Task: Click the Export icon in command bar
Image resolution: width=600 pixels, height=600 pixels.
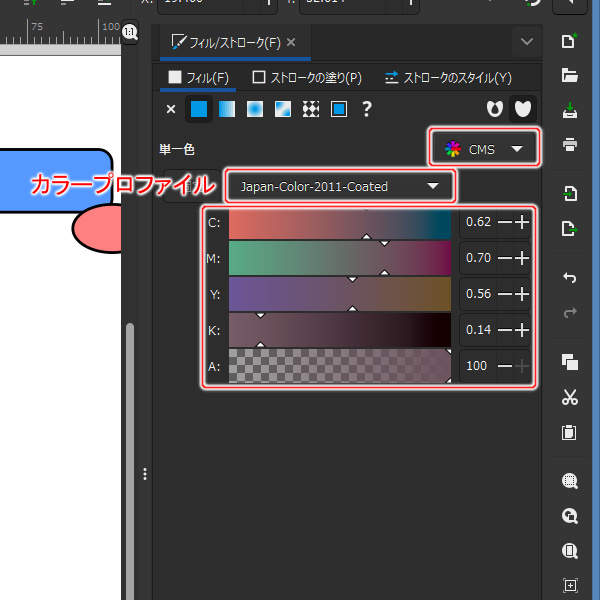Action: pos(569,228)
